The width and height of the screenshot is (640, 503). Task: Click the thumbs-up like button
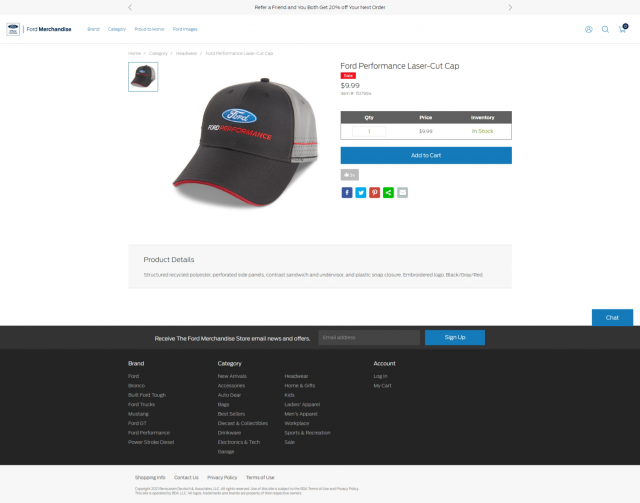(x=350, y=175)
